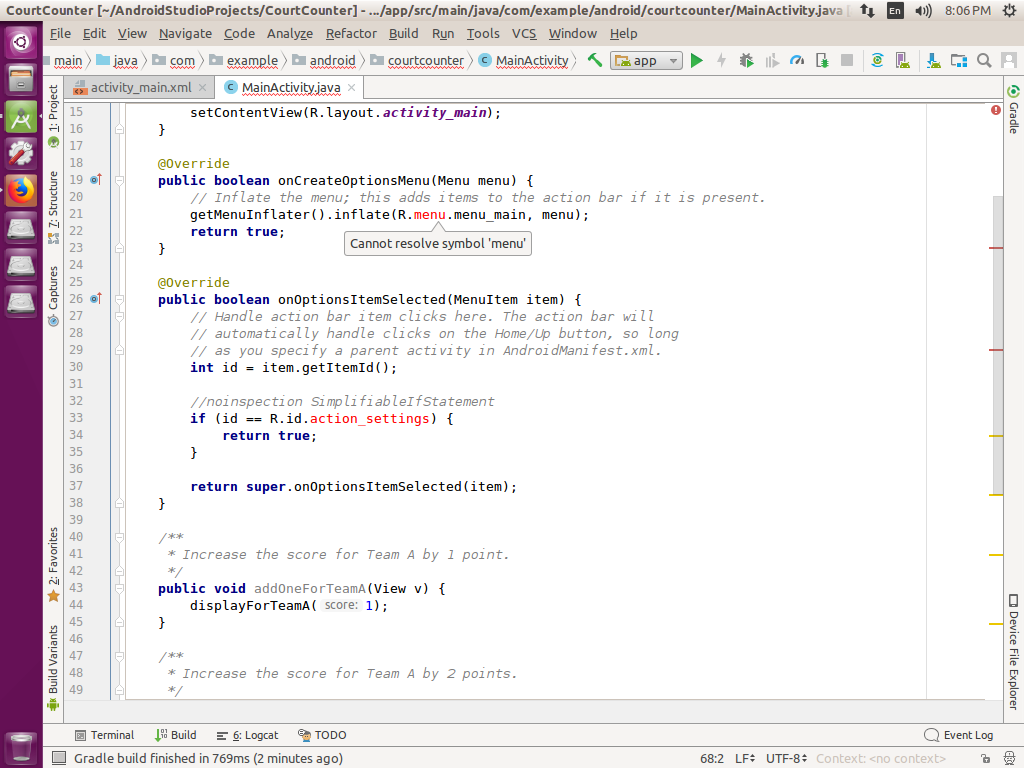
Task: Launch Search Everywhere with the magnifier icon
Action: pyautogui.click(x=985, y=60)
